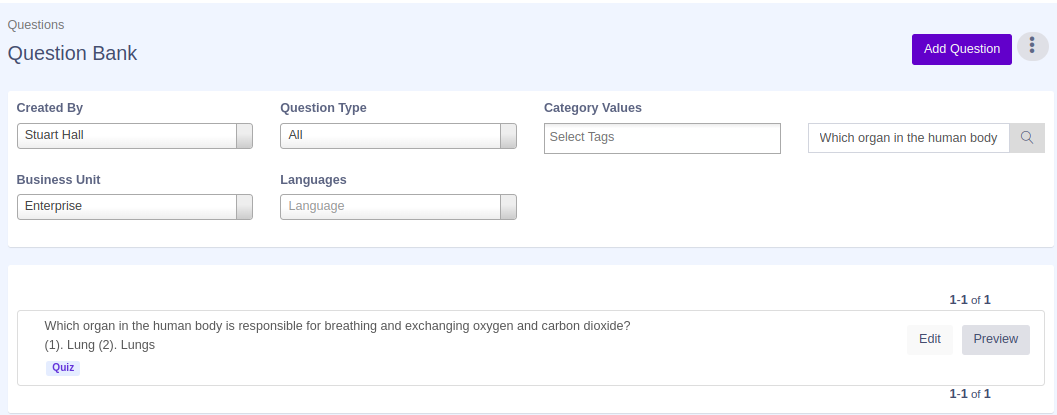This screenshot has width=1057, height=415.
Task: Open the Stuart Hall creator field
Action: 126,136
